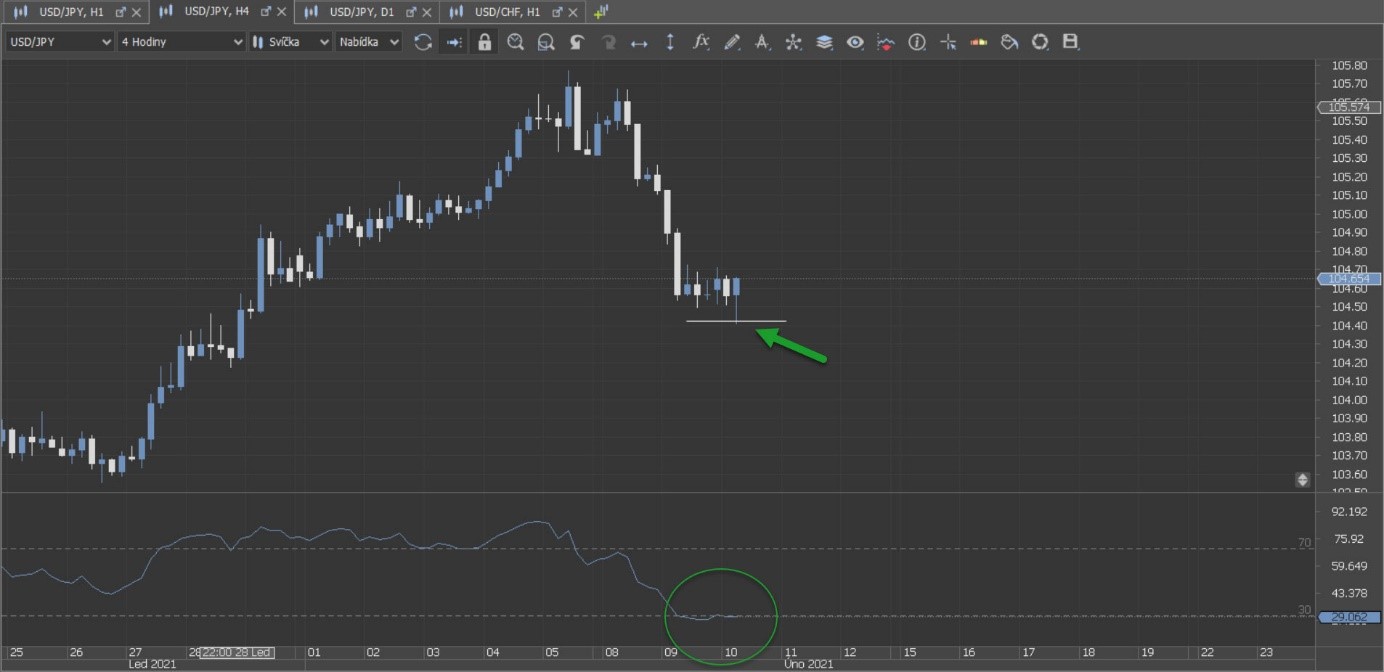Toggle the eye visibility icon in toolbar
1384x672 pixels.
coord(855,42)
